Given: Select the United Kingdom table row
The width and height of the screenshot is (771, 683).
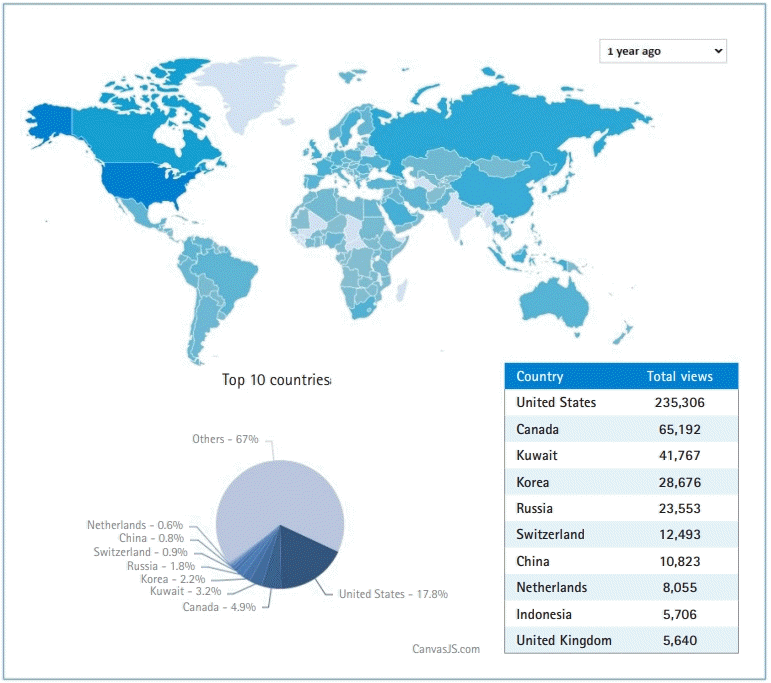Looking at the screenshot, I should point(621,640).
